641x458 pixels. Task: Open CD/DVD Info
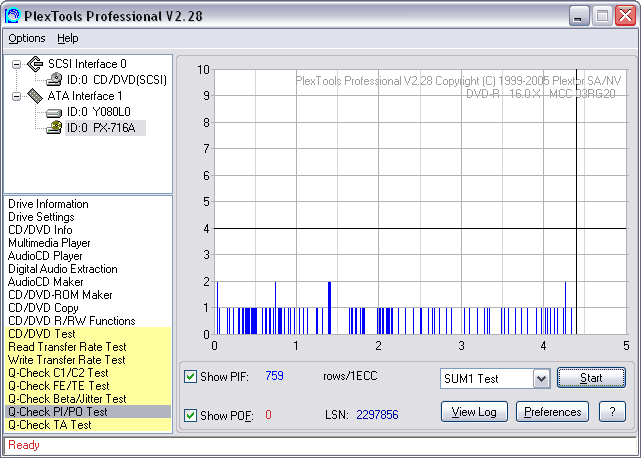[x=40, y=230]
